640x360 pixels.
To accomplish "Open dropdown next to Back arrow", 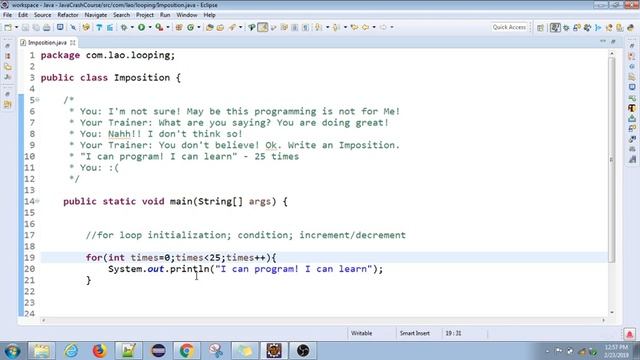I will point(373,27).
